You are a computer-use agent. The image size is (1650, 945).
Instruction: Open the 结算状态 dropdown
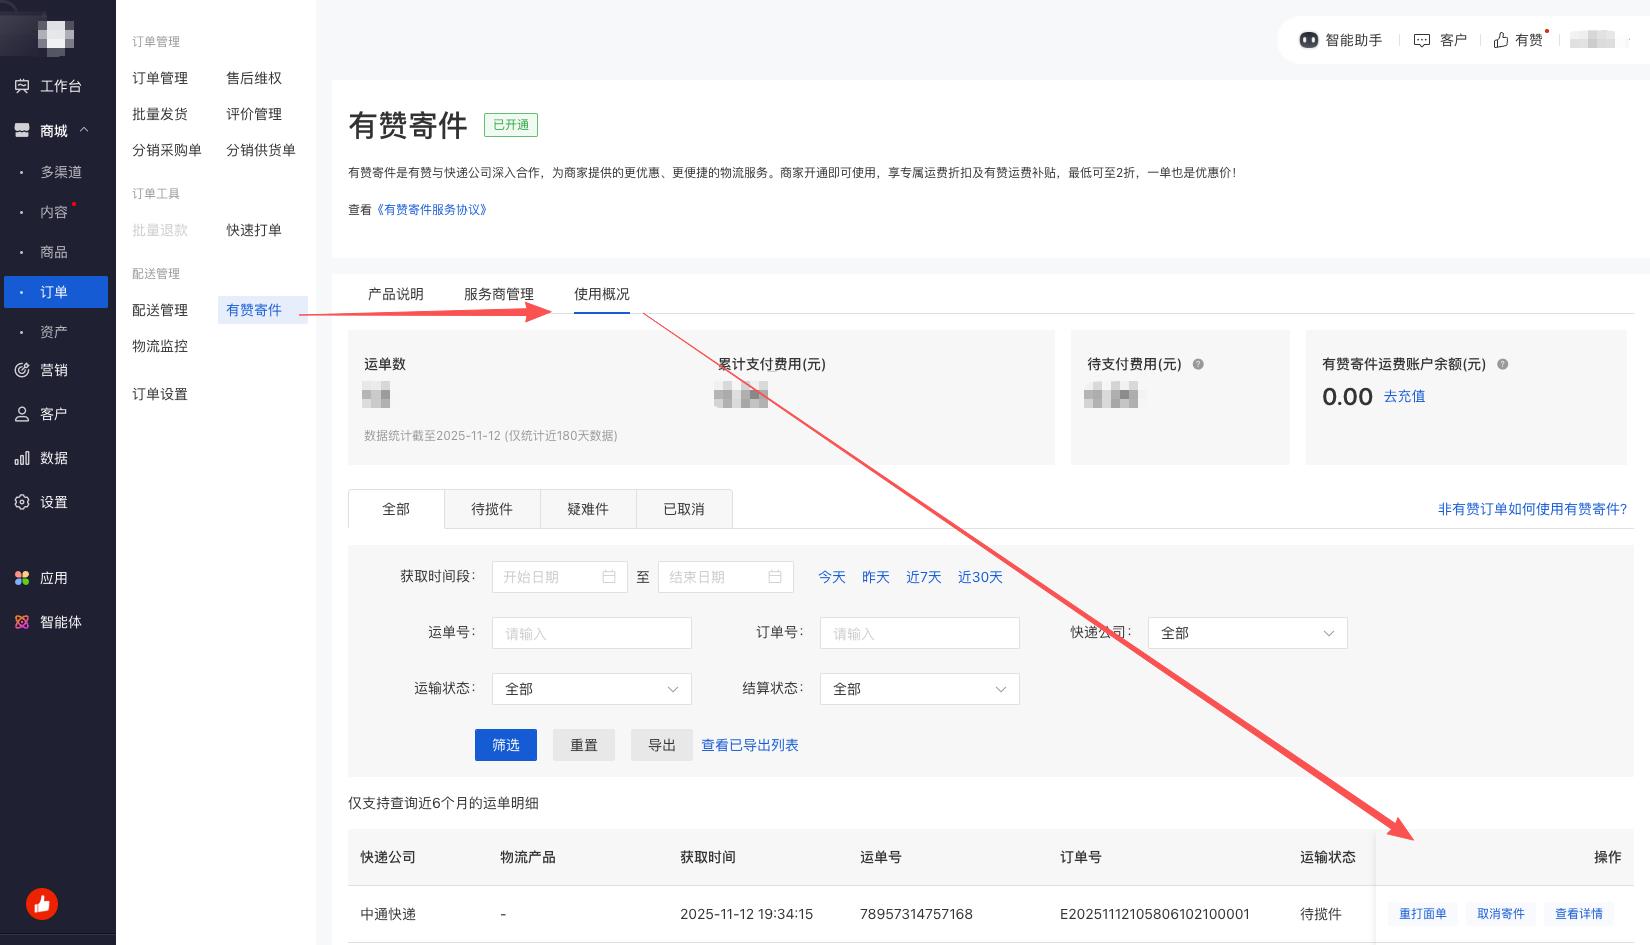pos(919,689)
